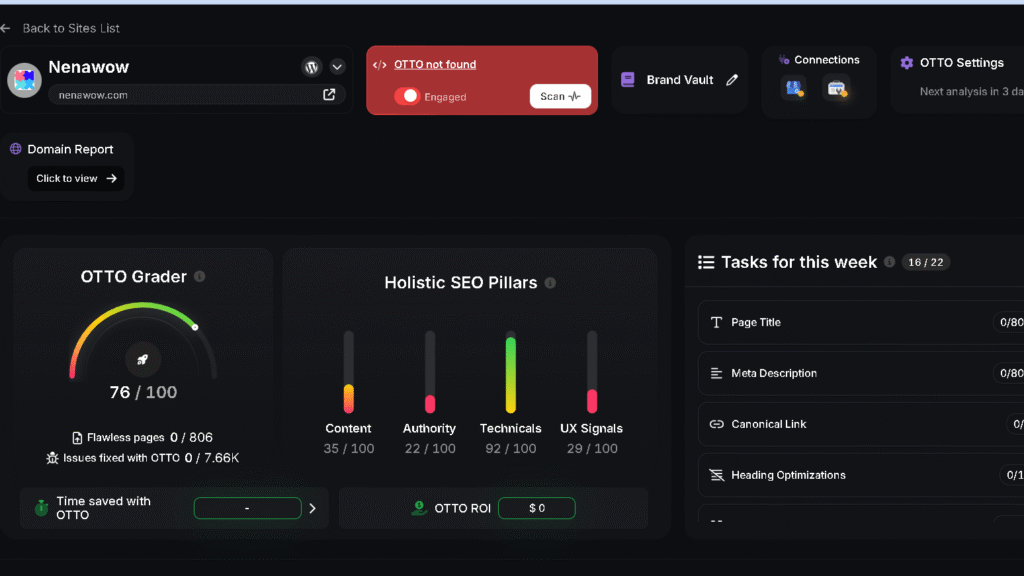Open the second Connections integration icon
This screenshot has height=576, width=1024.
click(x=837, y=88)
